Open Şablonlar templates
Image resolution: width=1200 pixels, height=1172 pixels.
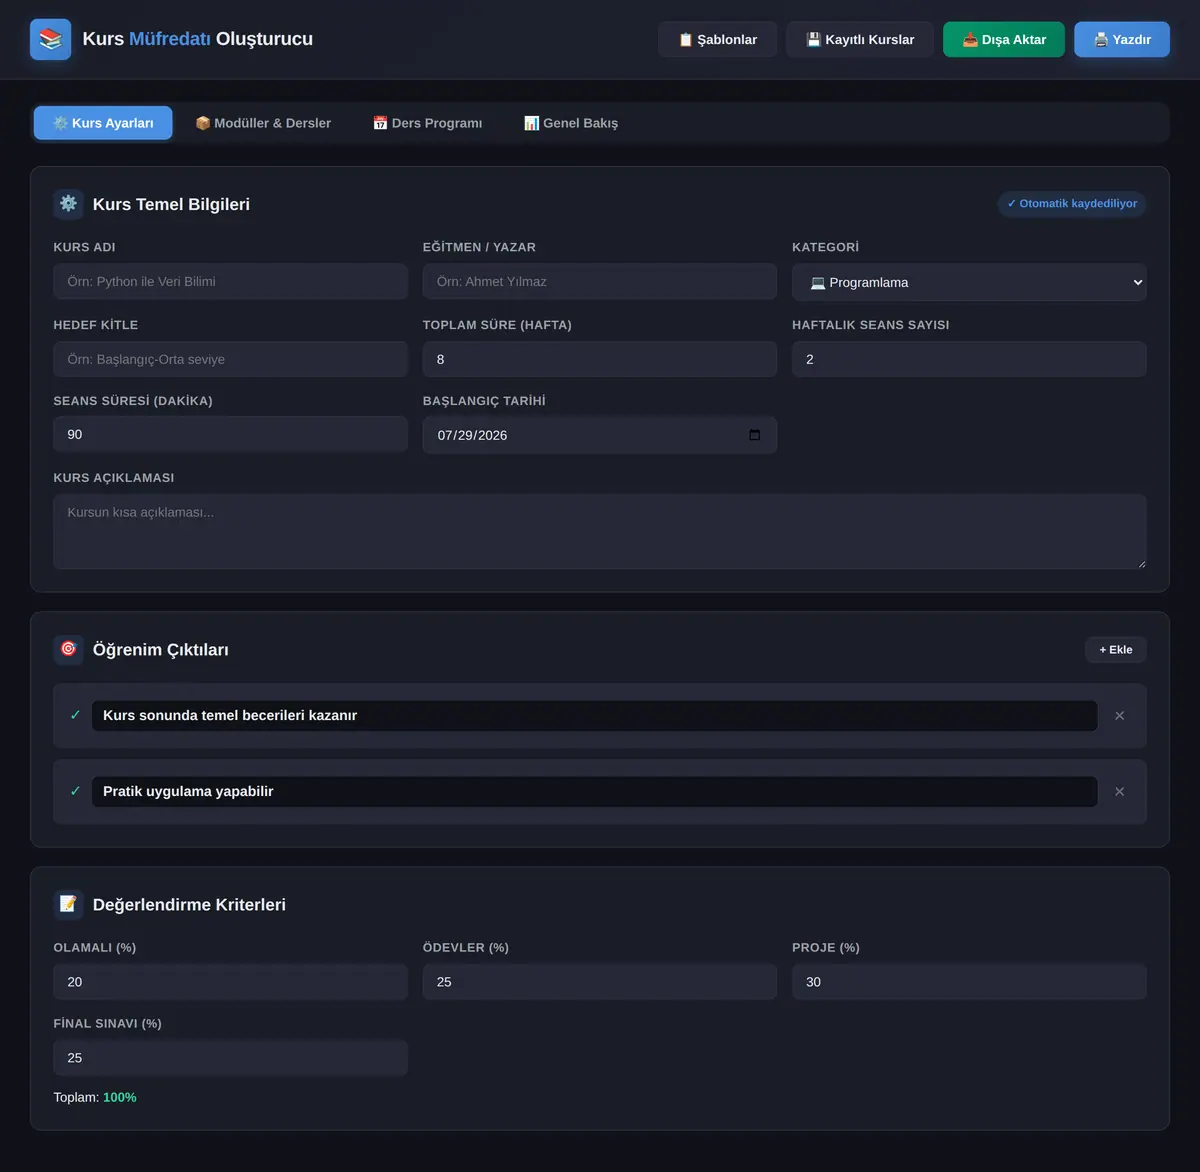coord(717,40)
